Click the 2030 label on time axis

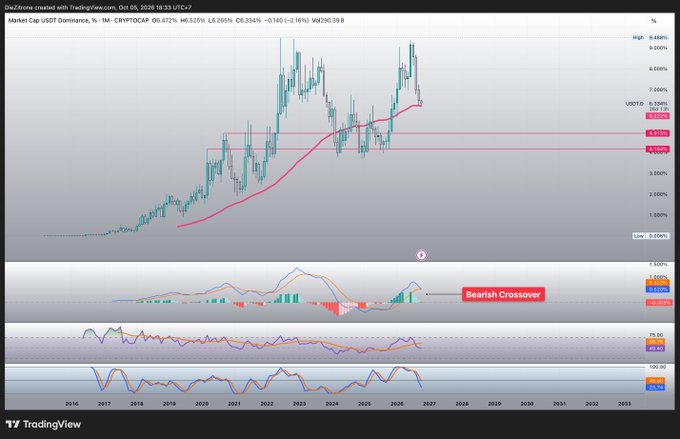527,404
